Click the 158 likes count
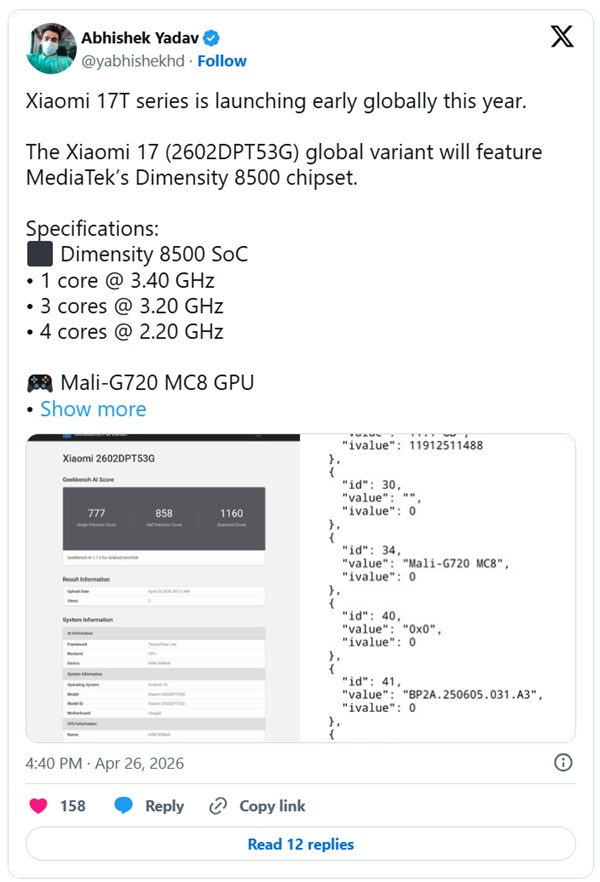The image size is (600, 882). tap(73, 806)
